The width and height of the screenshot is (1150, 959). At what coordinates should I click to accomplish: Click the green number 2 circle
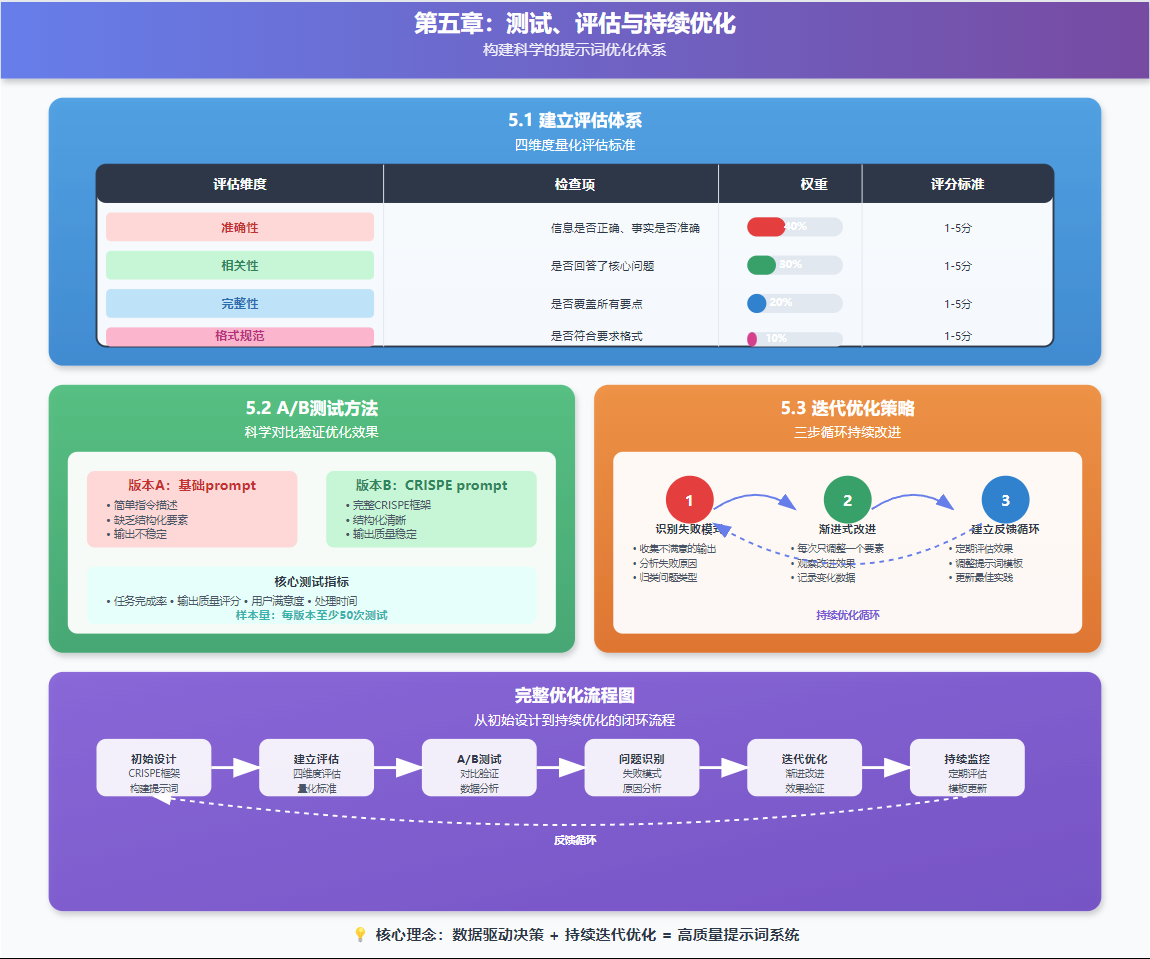847,501
